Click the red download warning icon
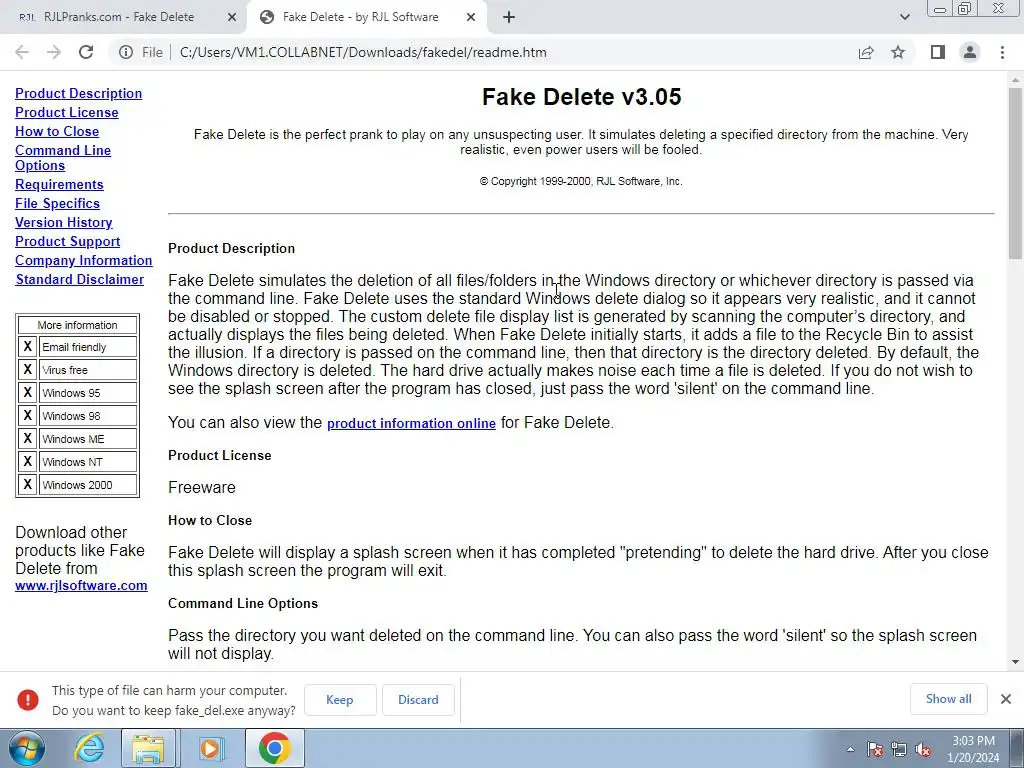The image size is (1024, 768). (28, 699)
